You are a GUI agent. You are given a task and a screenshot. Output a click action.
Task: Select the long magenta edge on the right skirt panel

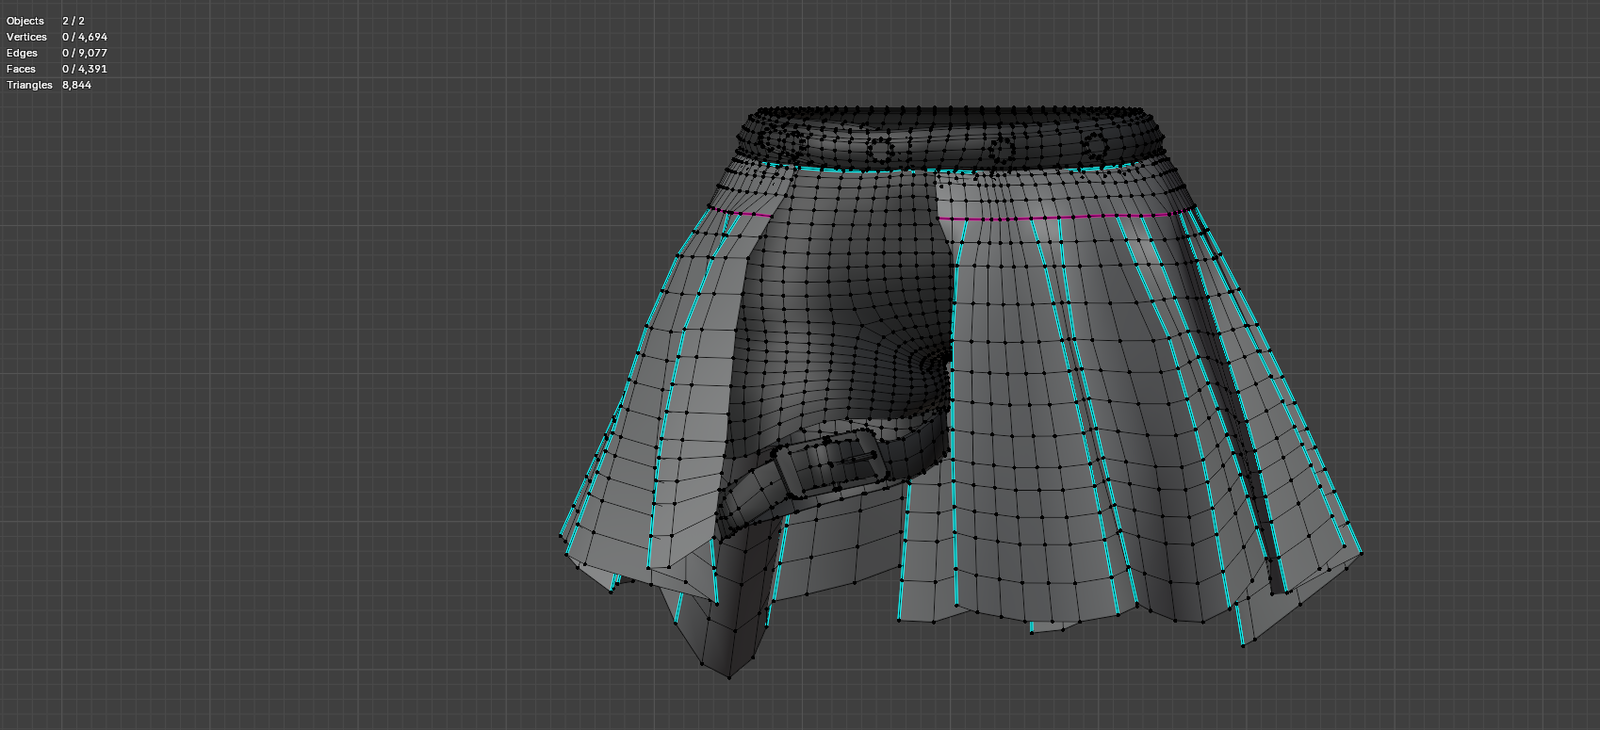coord(1060,217)
